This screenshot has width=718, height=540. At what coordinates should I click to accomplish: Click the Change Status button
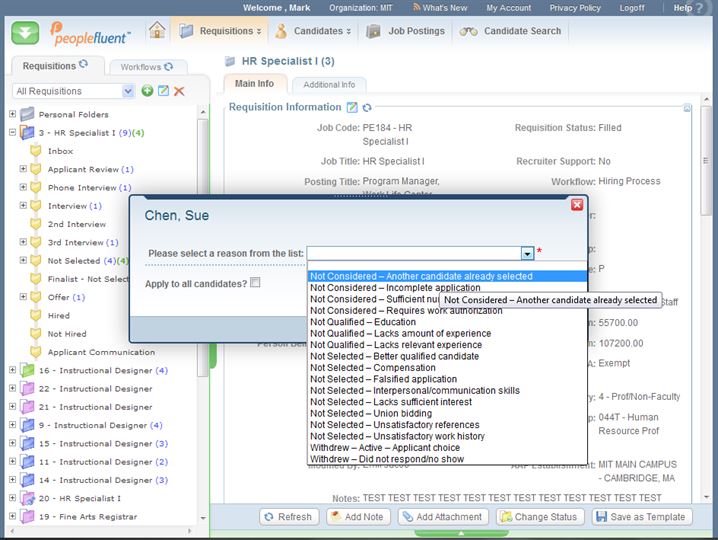(x=539, y=517)
